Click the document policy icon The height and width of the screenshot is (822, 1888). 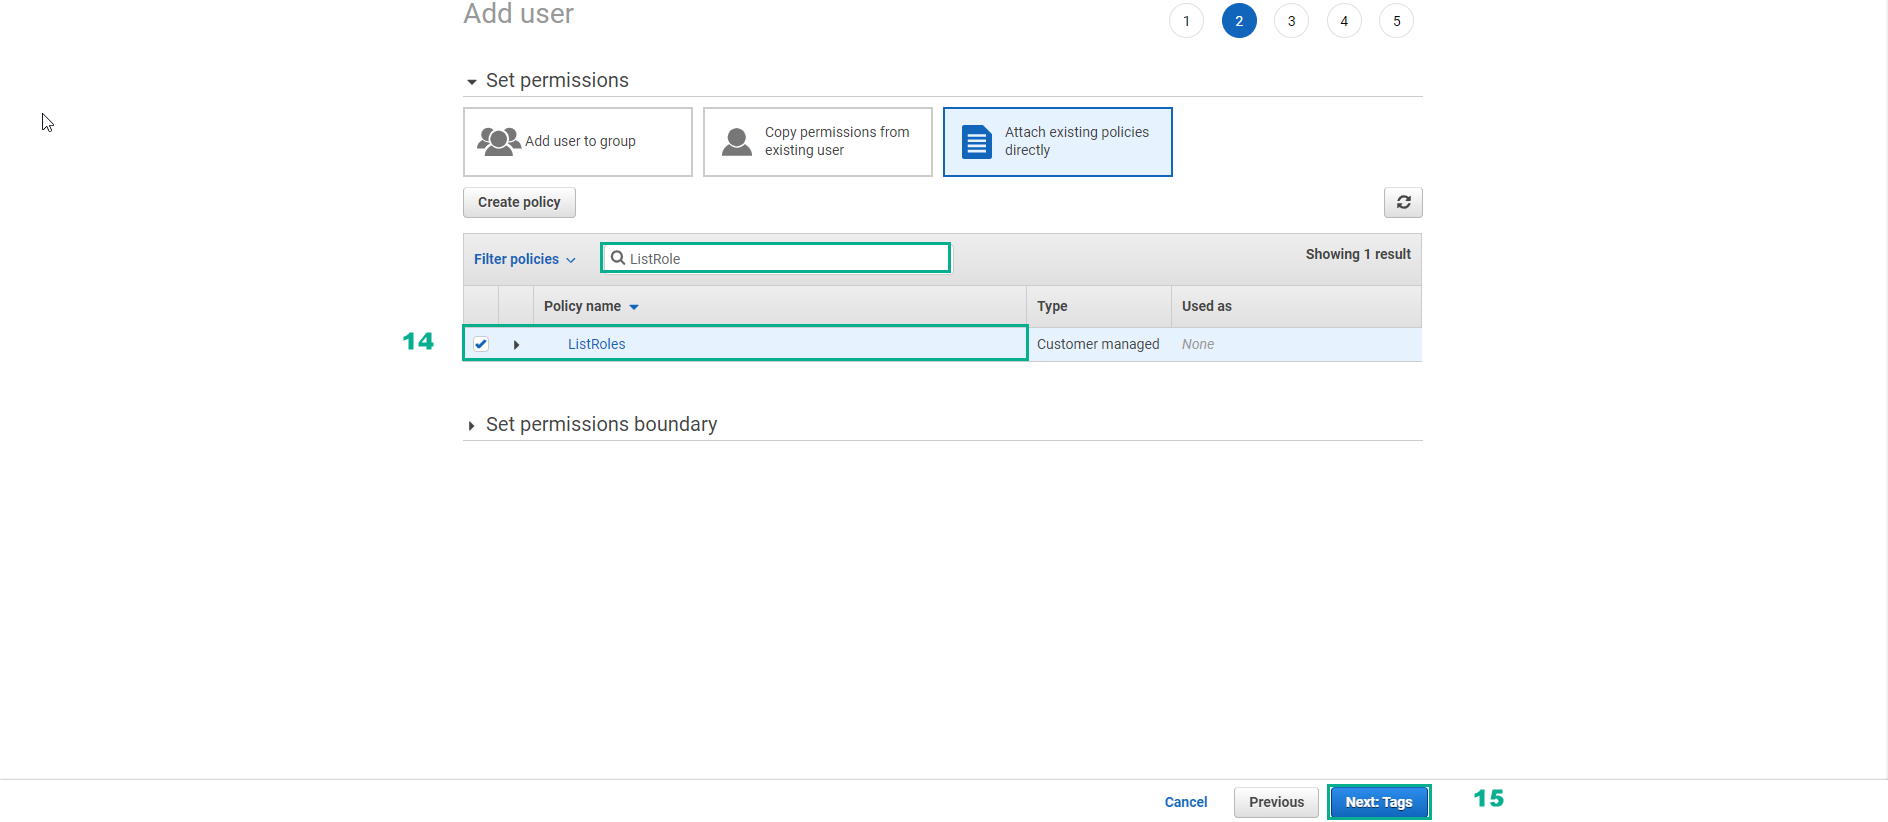[976, 142]
